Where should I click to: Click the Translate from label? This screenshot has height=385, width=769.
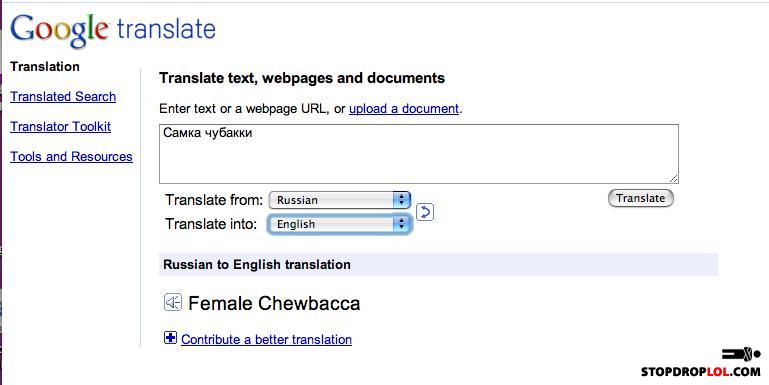(214, 200)
